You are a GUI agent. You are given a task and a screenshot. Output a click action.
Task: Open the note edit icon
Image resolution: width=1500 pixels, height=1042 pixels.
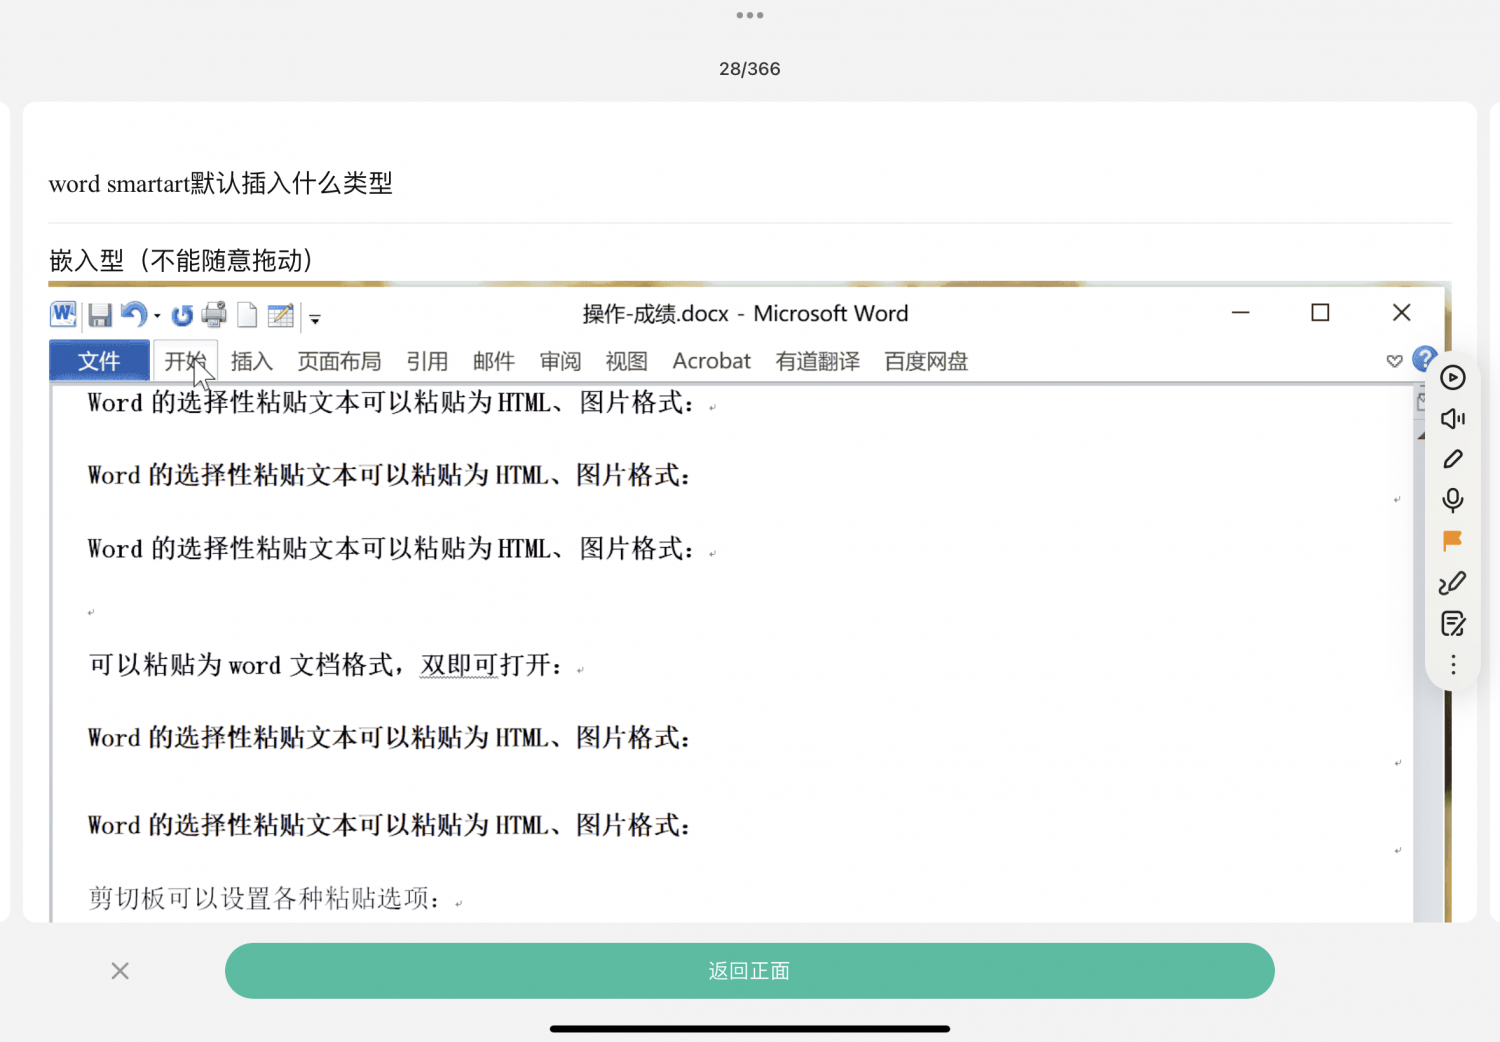click(1453, 624)
